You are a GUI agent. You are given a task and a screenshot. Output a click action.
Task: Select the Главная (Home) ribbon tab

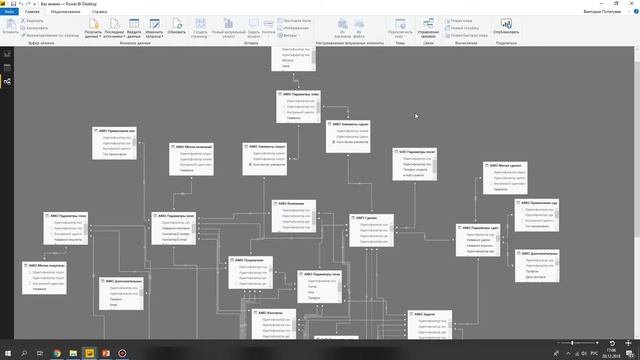tap(32, 11)
